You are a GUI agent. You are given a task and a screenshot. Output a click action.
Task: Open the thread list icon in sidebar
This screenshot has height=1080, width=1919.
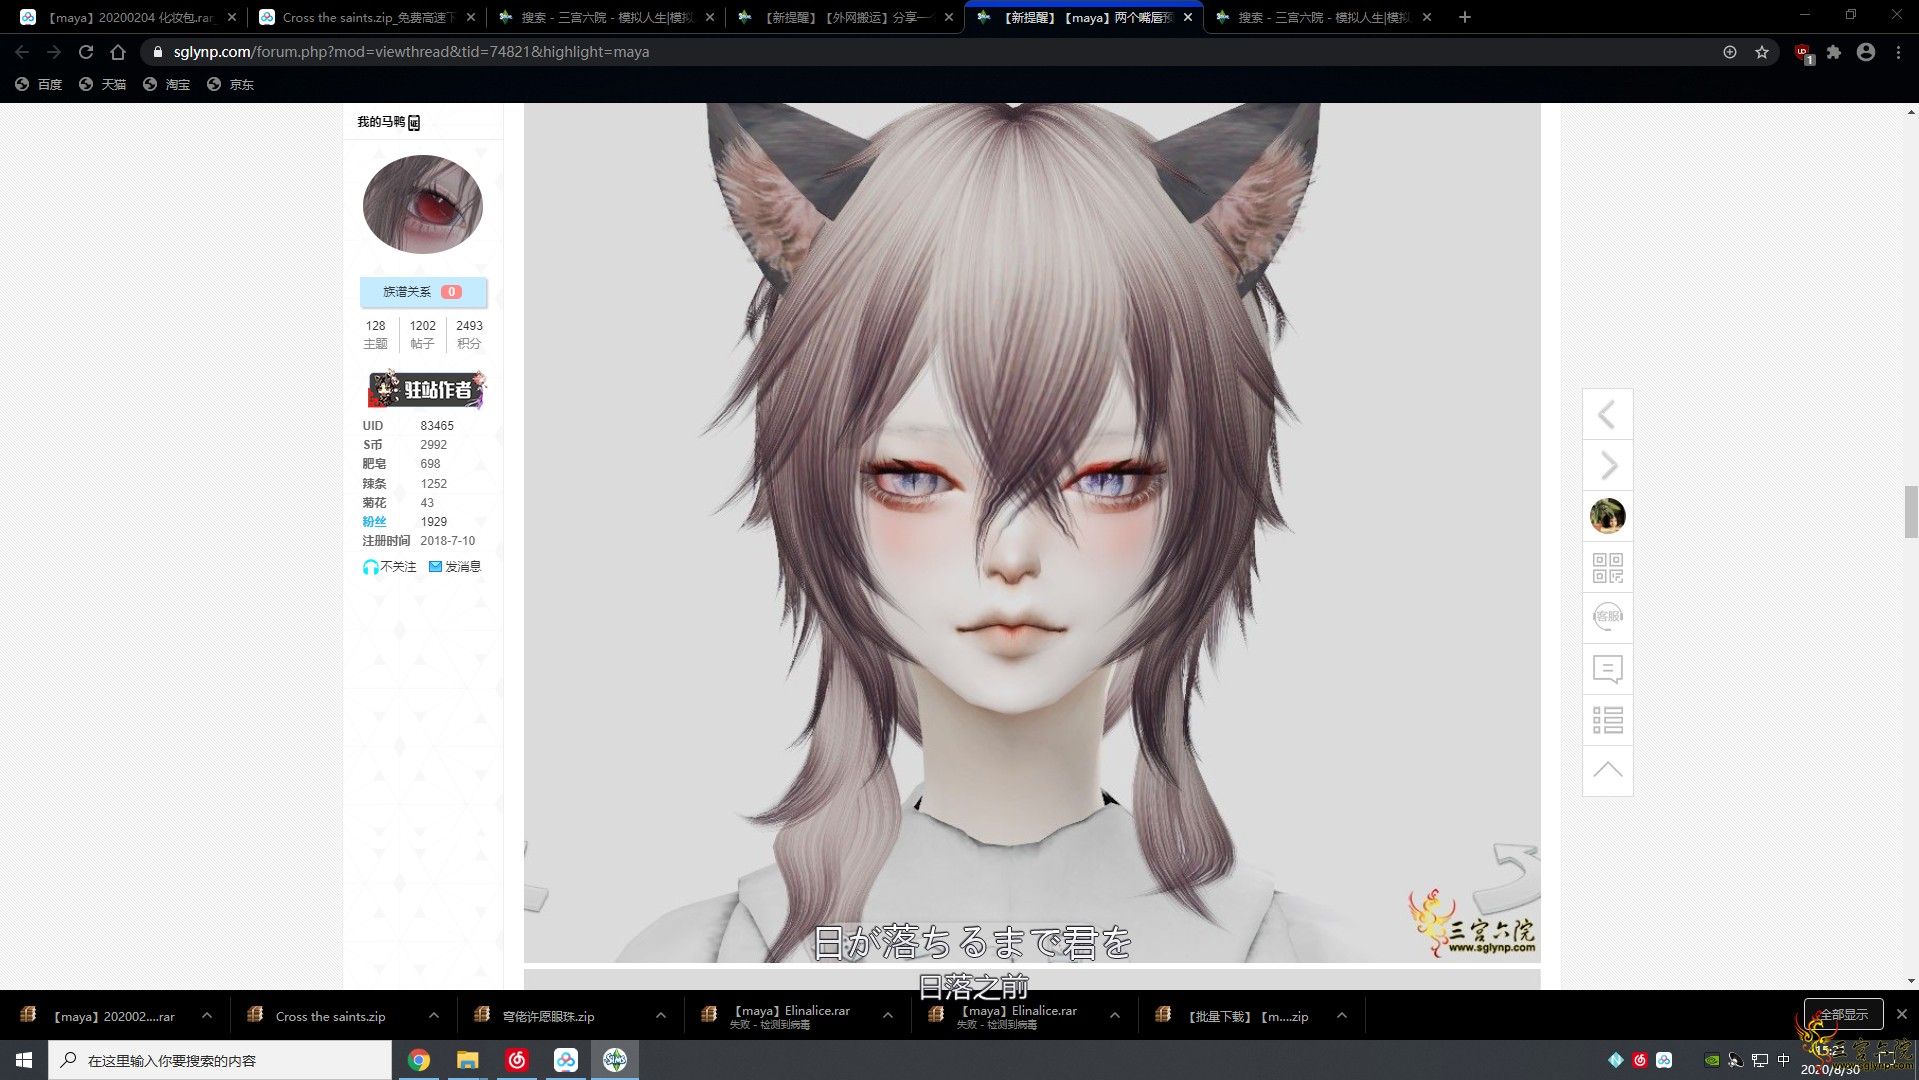coord(1607,719)
